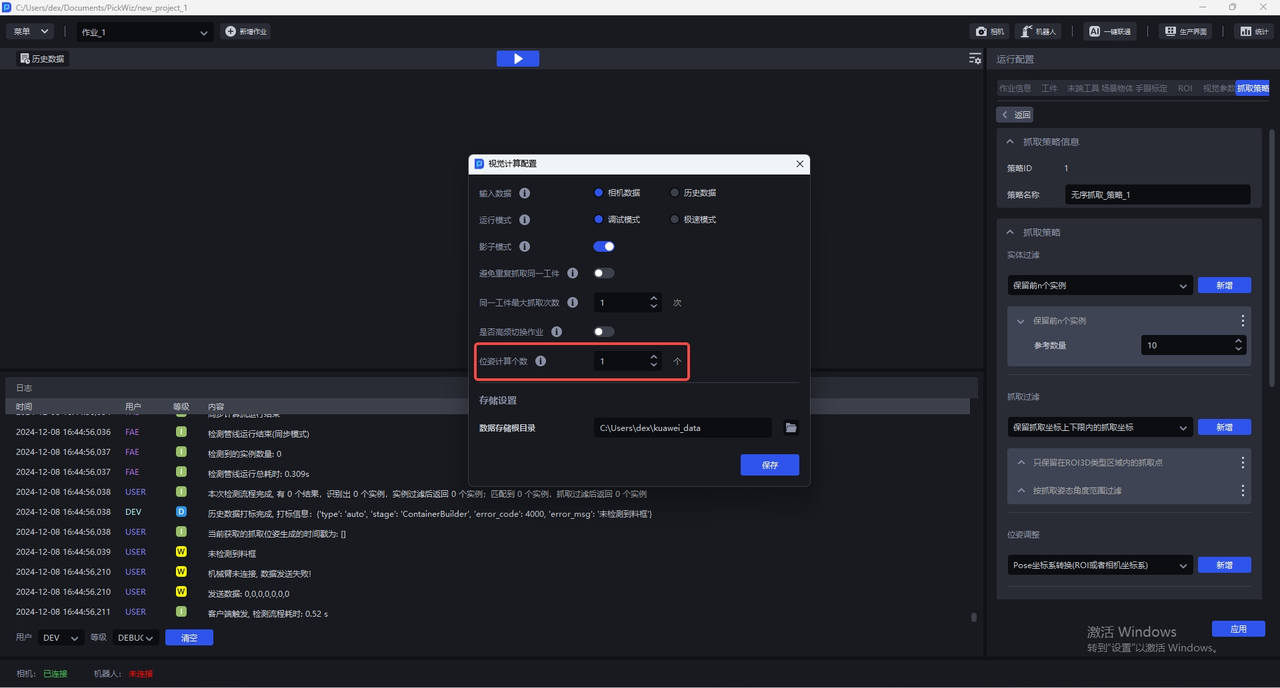Open the 作业_1 job dropdown
Image resolution: width=1280 pixels, height=688 pixels.
(145, 32)
